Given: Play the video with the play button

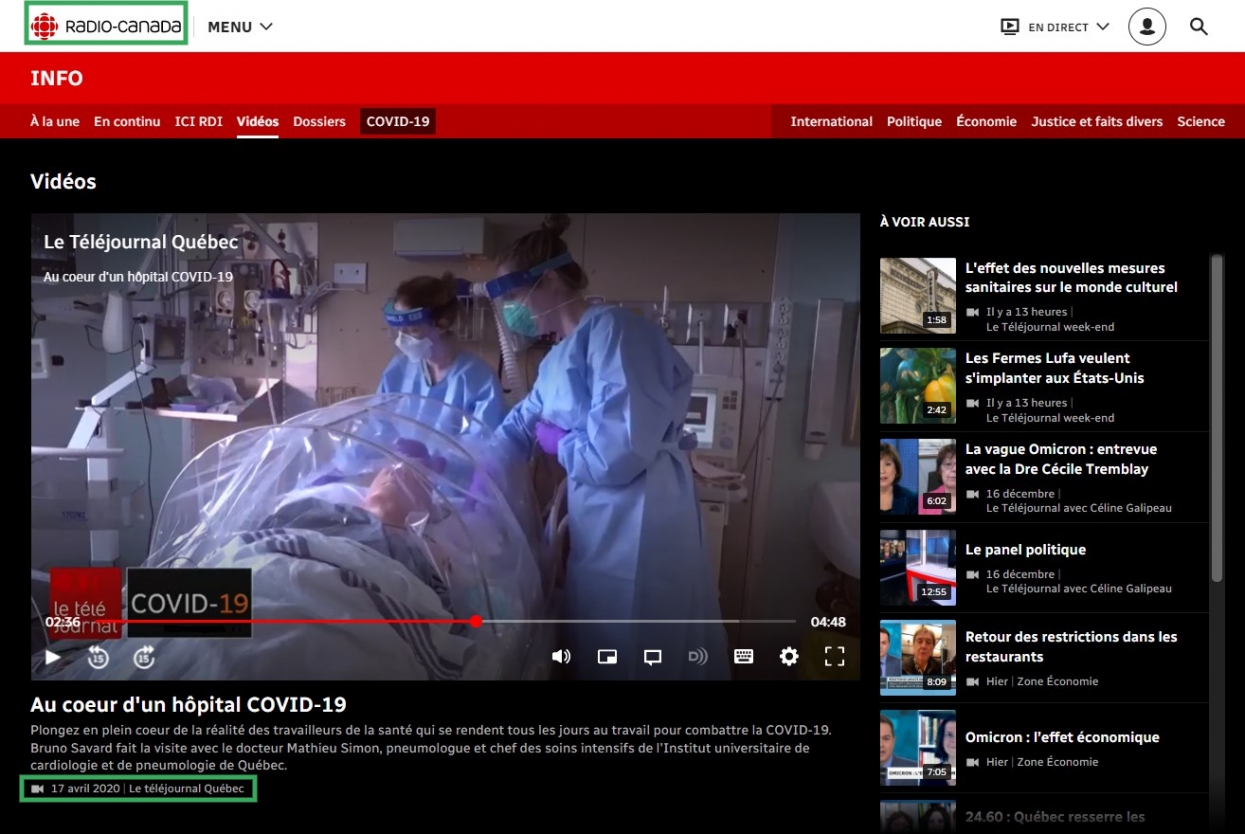Looking at the screenshot, I should (53, 657).
